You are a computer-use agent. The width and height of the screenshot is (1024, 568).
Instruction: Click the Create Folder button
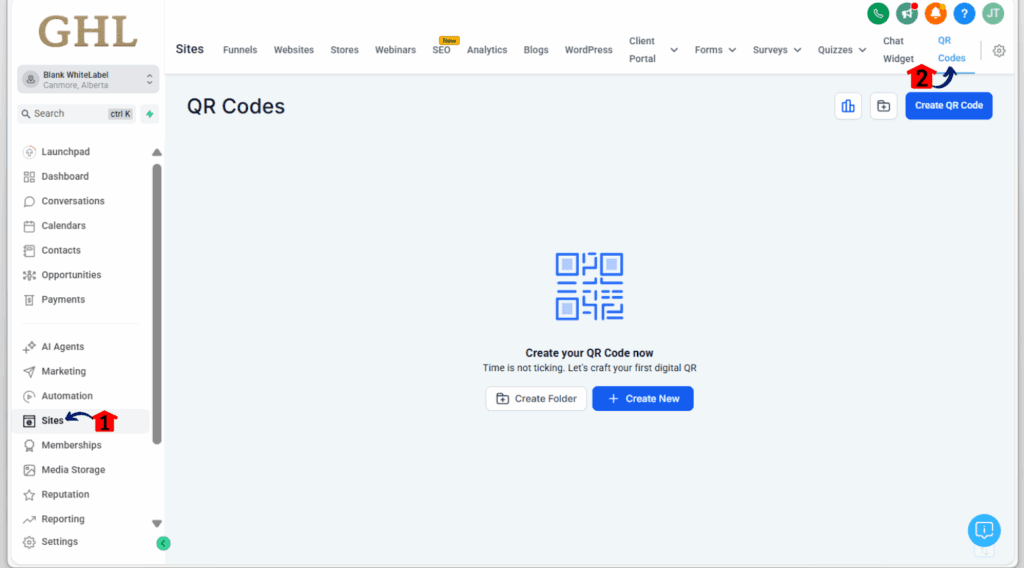click(x=536, y=399)
